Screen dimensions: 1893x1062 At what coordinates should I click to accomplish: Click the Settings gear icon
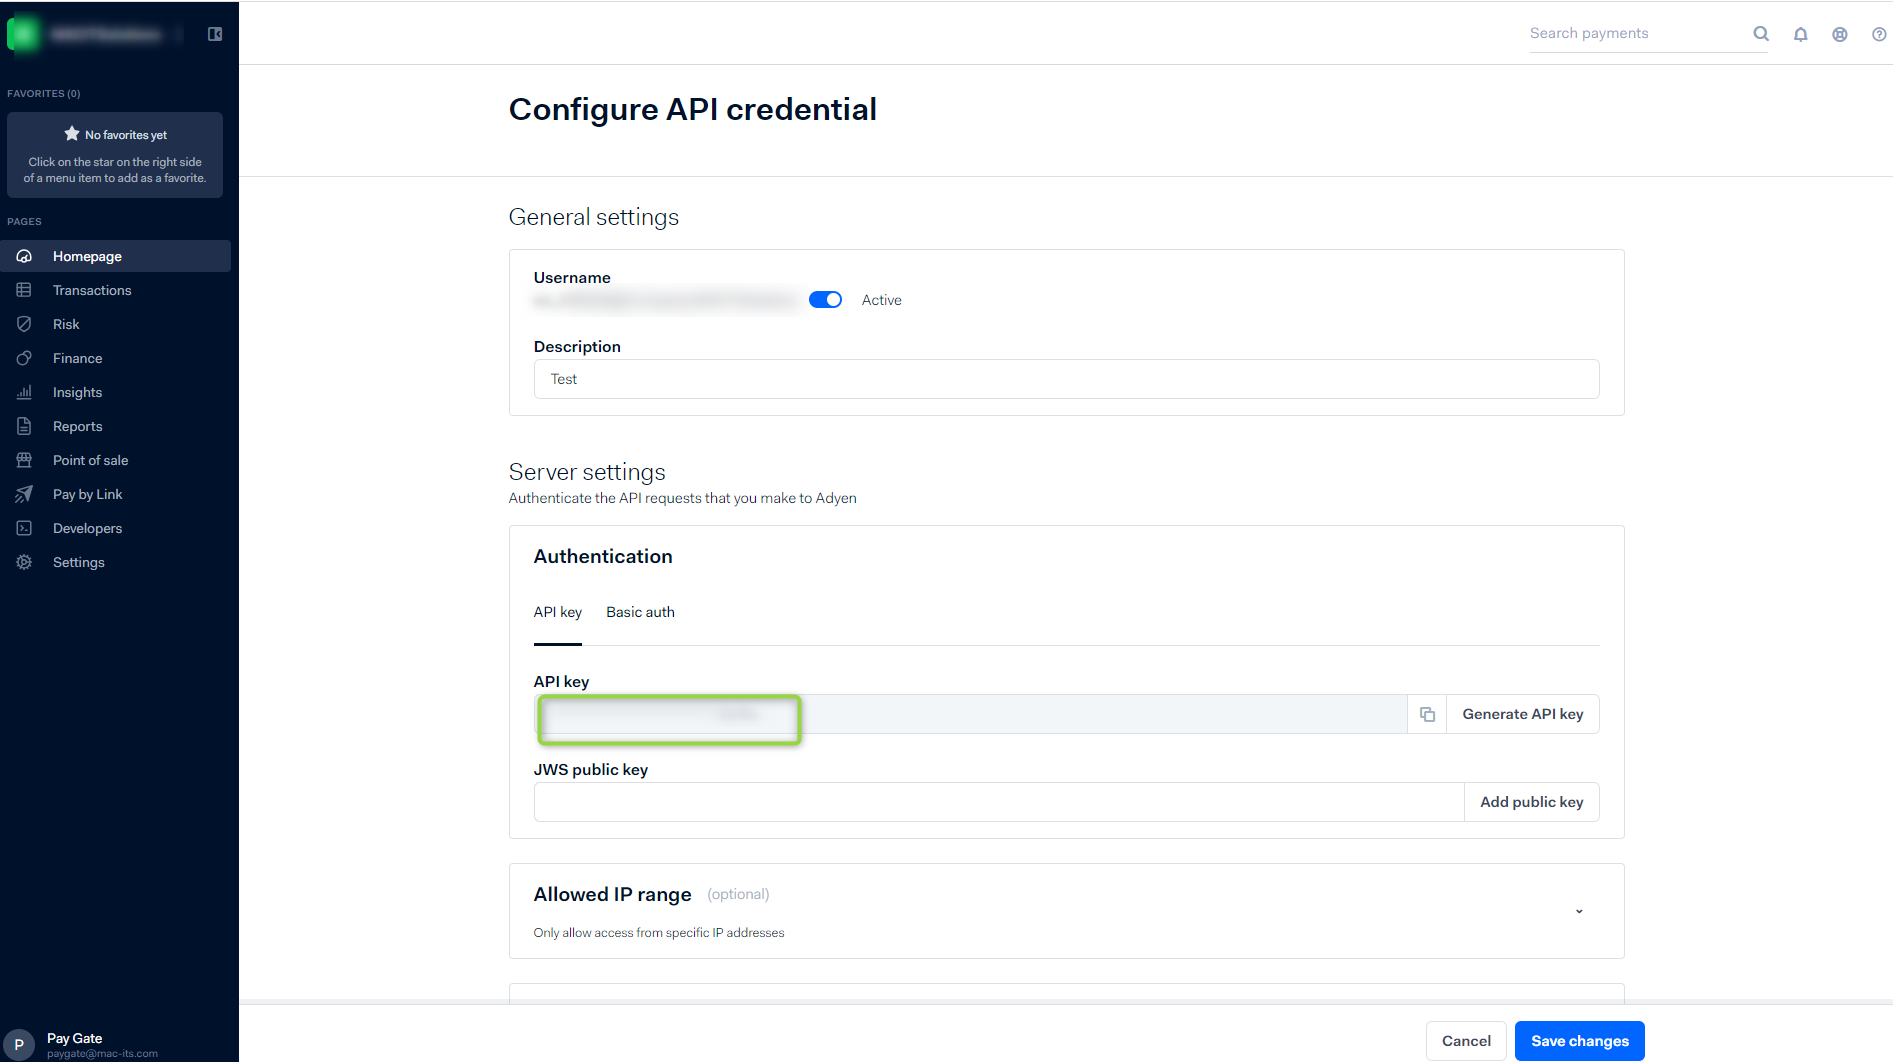coord(24,562)
